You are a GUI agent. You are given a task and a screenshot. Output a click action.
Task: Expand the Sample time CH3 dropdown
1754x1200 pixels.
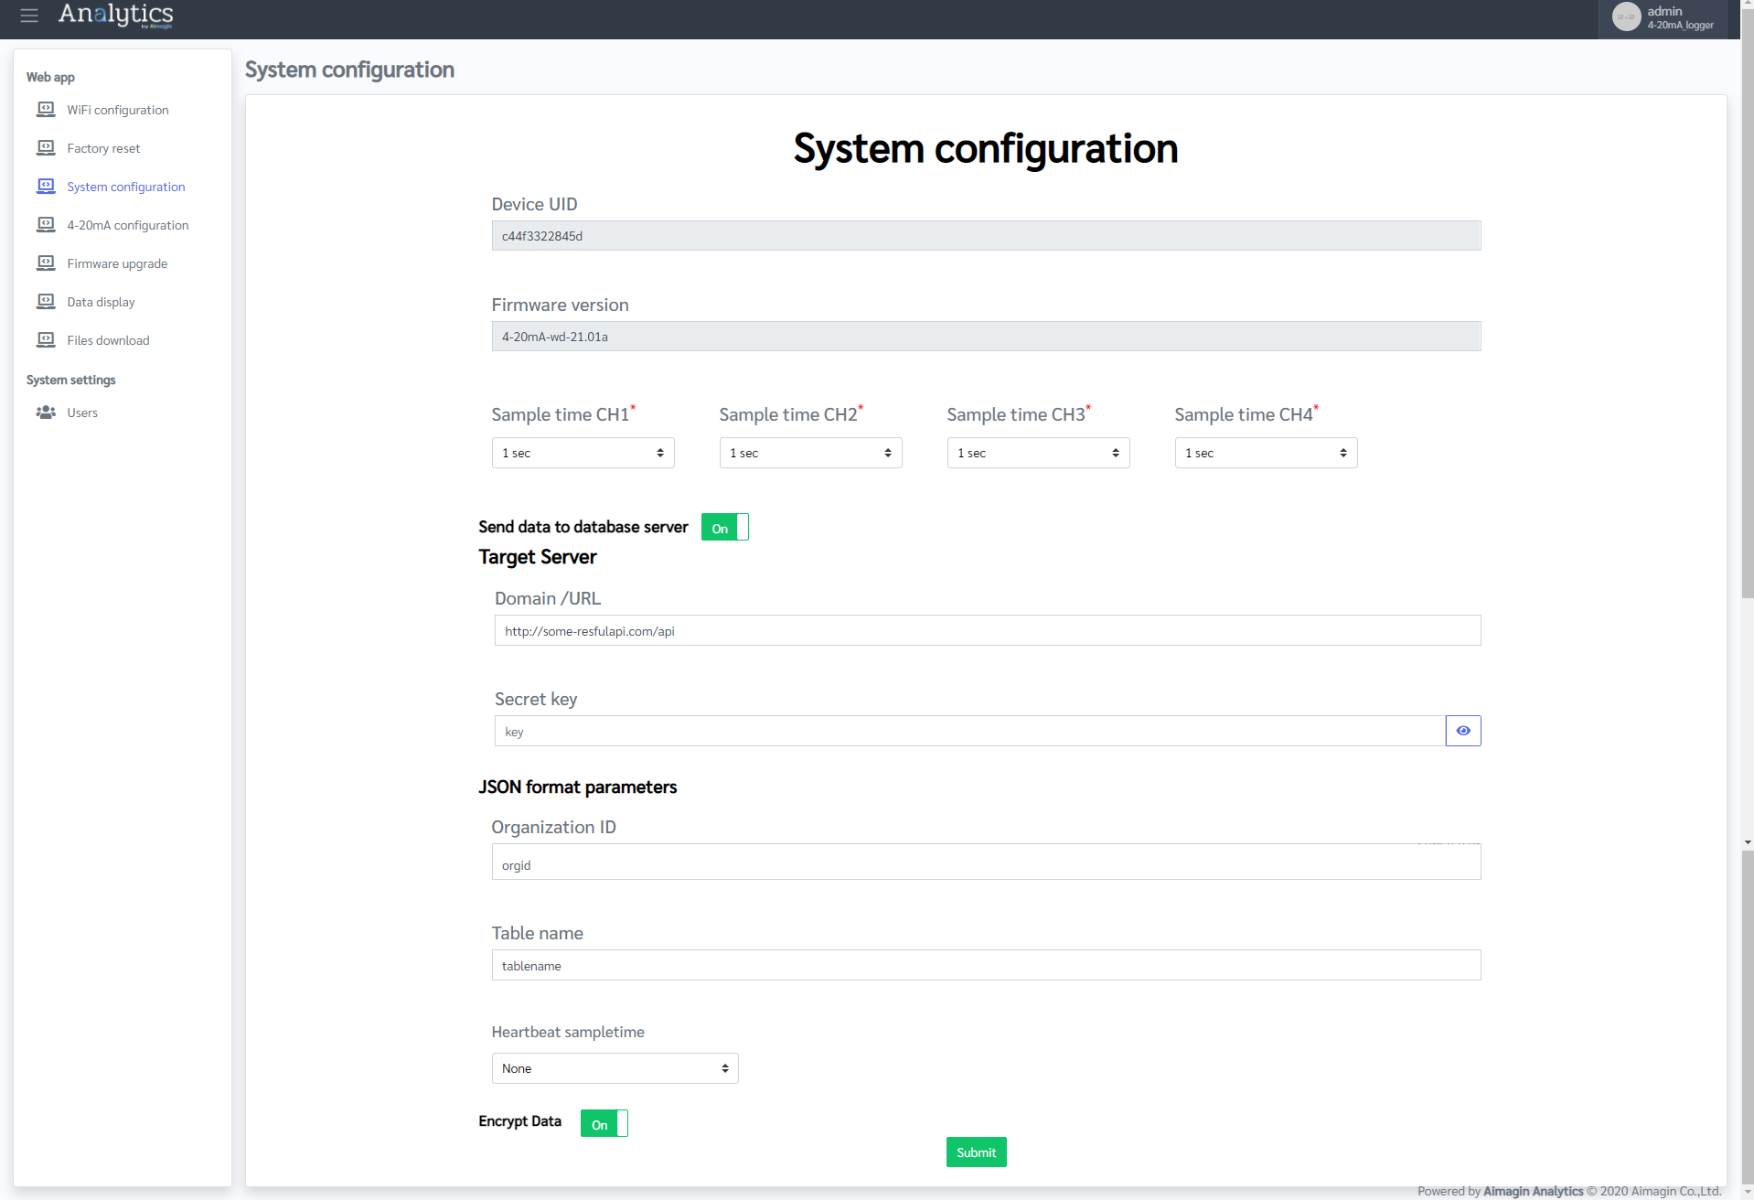[x=1037, y=453]
